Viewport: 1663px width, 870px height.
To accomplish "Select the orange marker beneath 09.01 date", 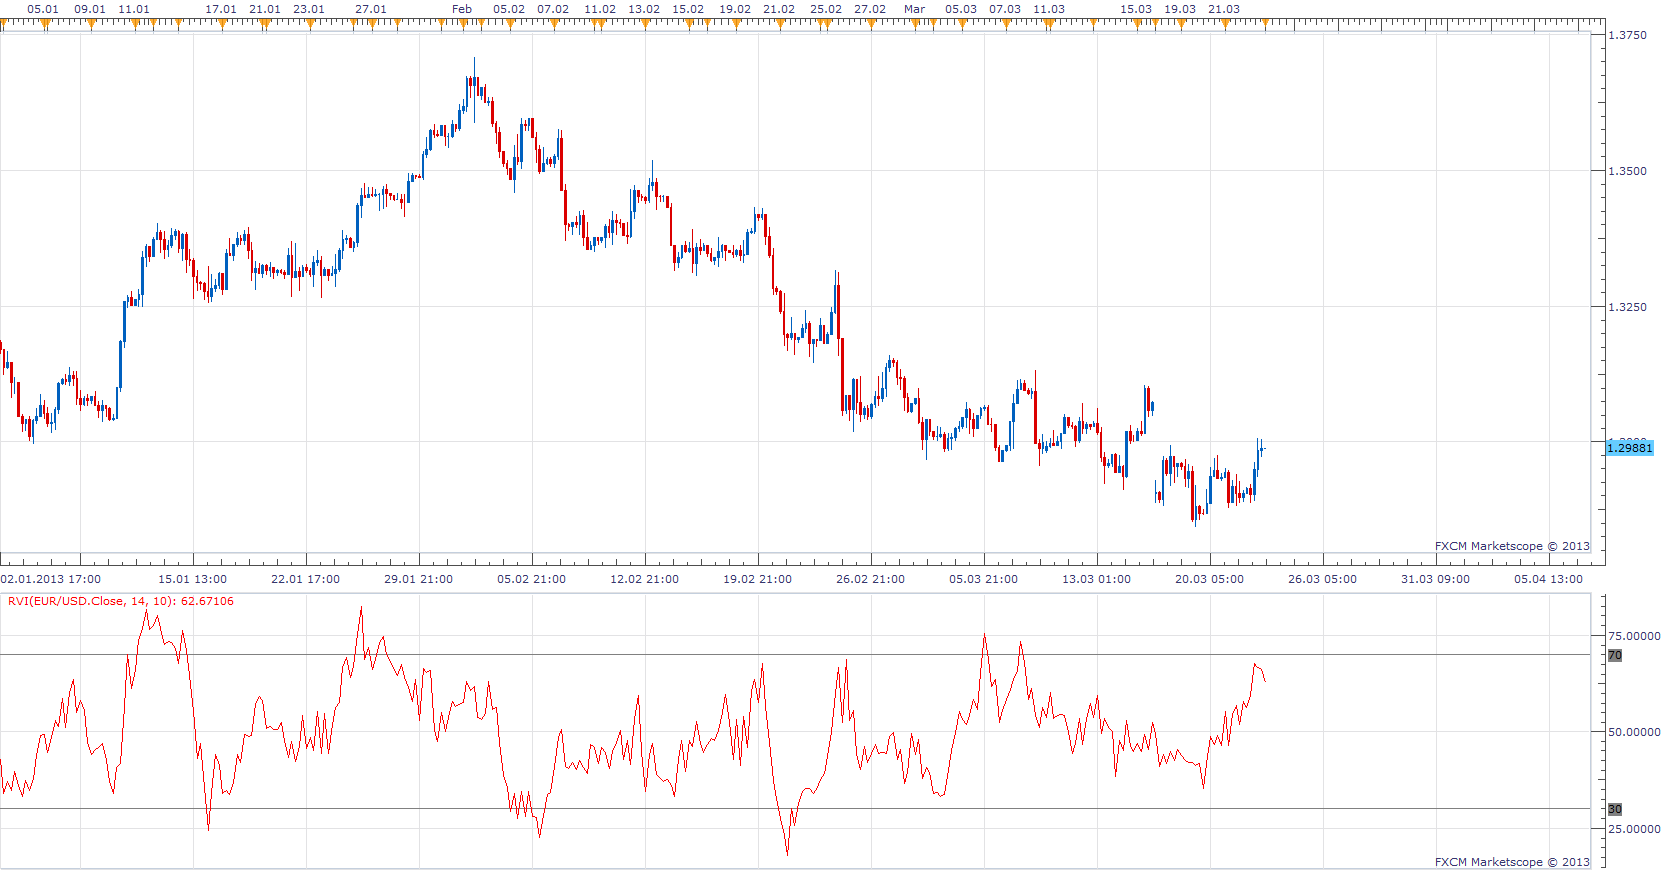I will (91, 25).
